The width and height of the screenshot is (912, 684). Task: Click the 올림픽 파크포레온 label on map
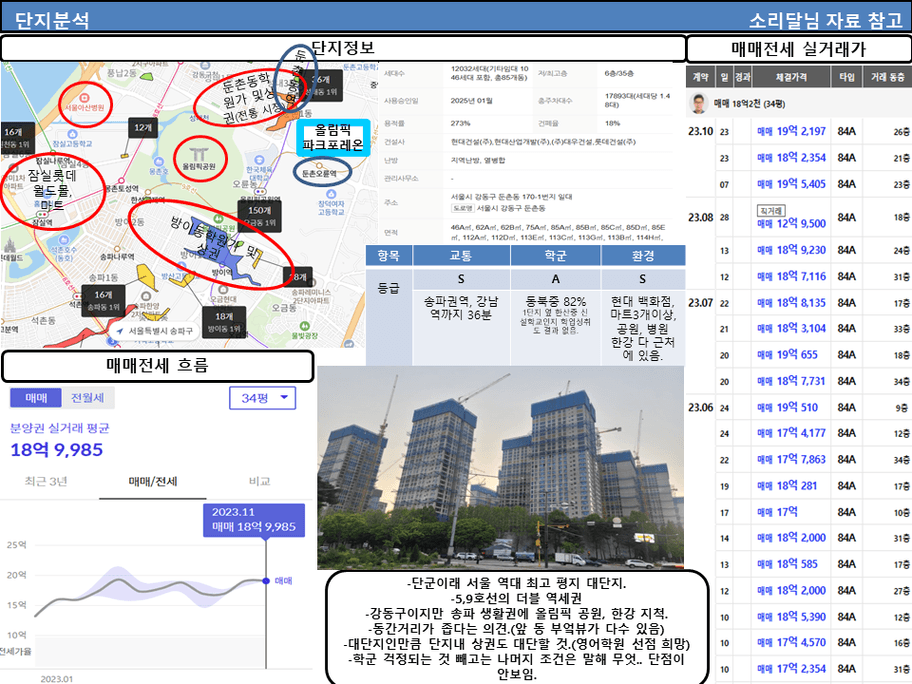[333, 137]
